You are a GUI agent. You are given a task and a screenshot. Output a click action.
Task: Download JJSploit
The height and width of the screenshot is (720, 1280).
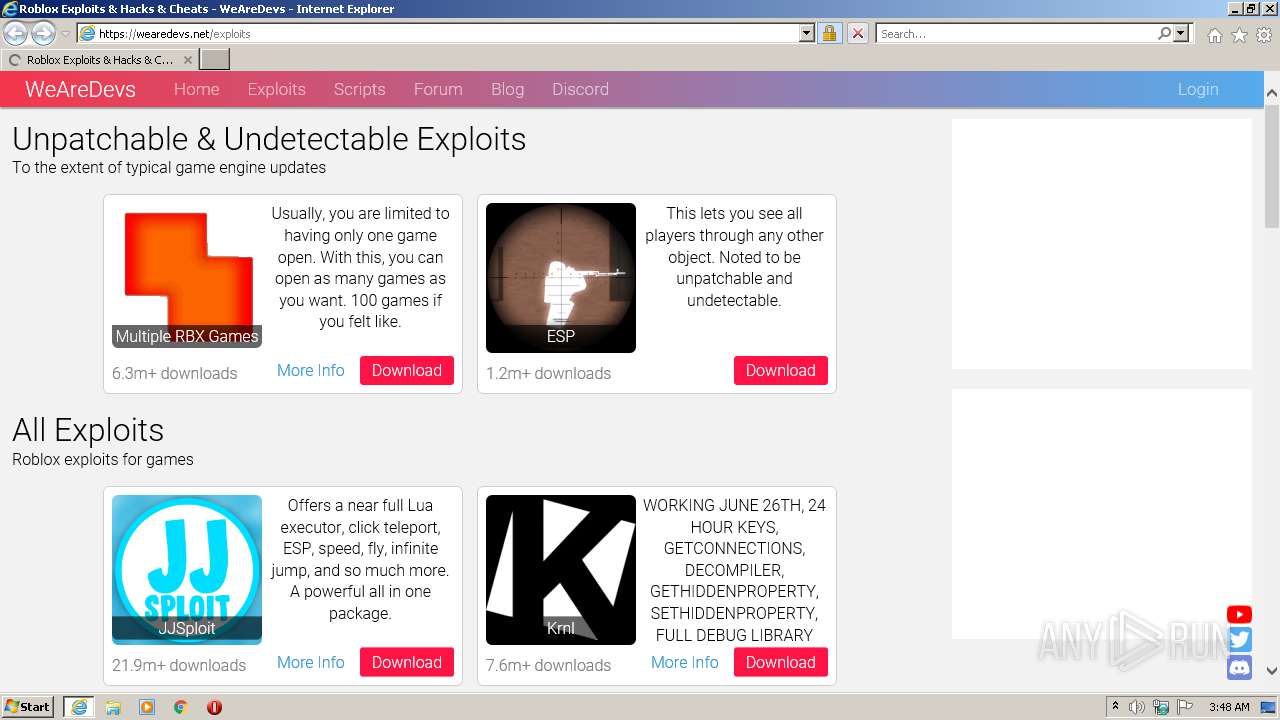(x=407, y=662)
